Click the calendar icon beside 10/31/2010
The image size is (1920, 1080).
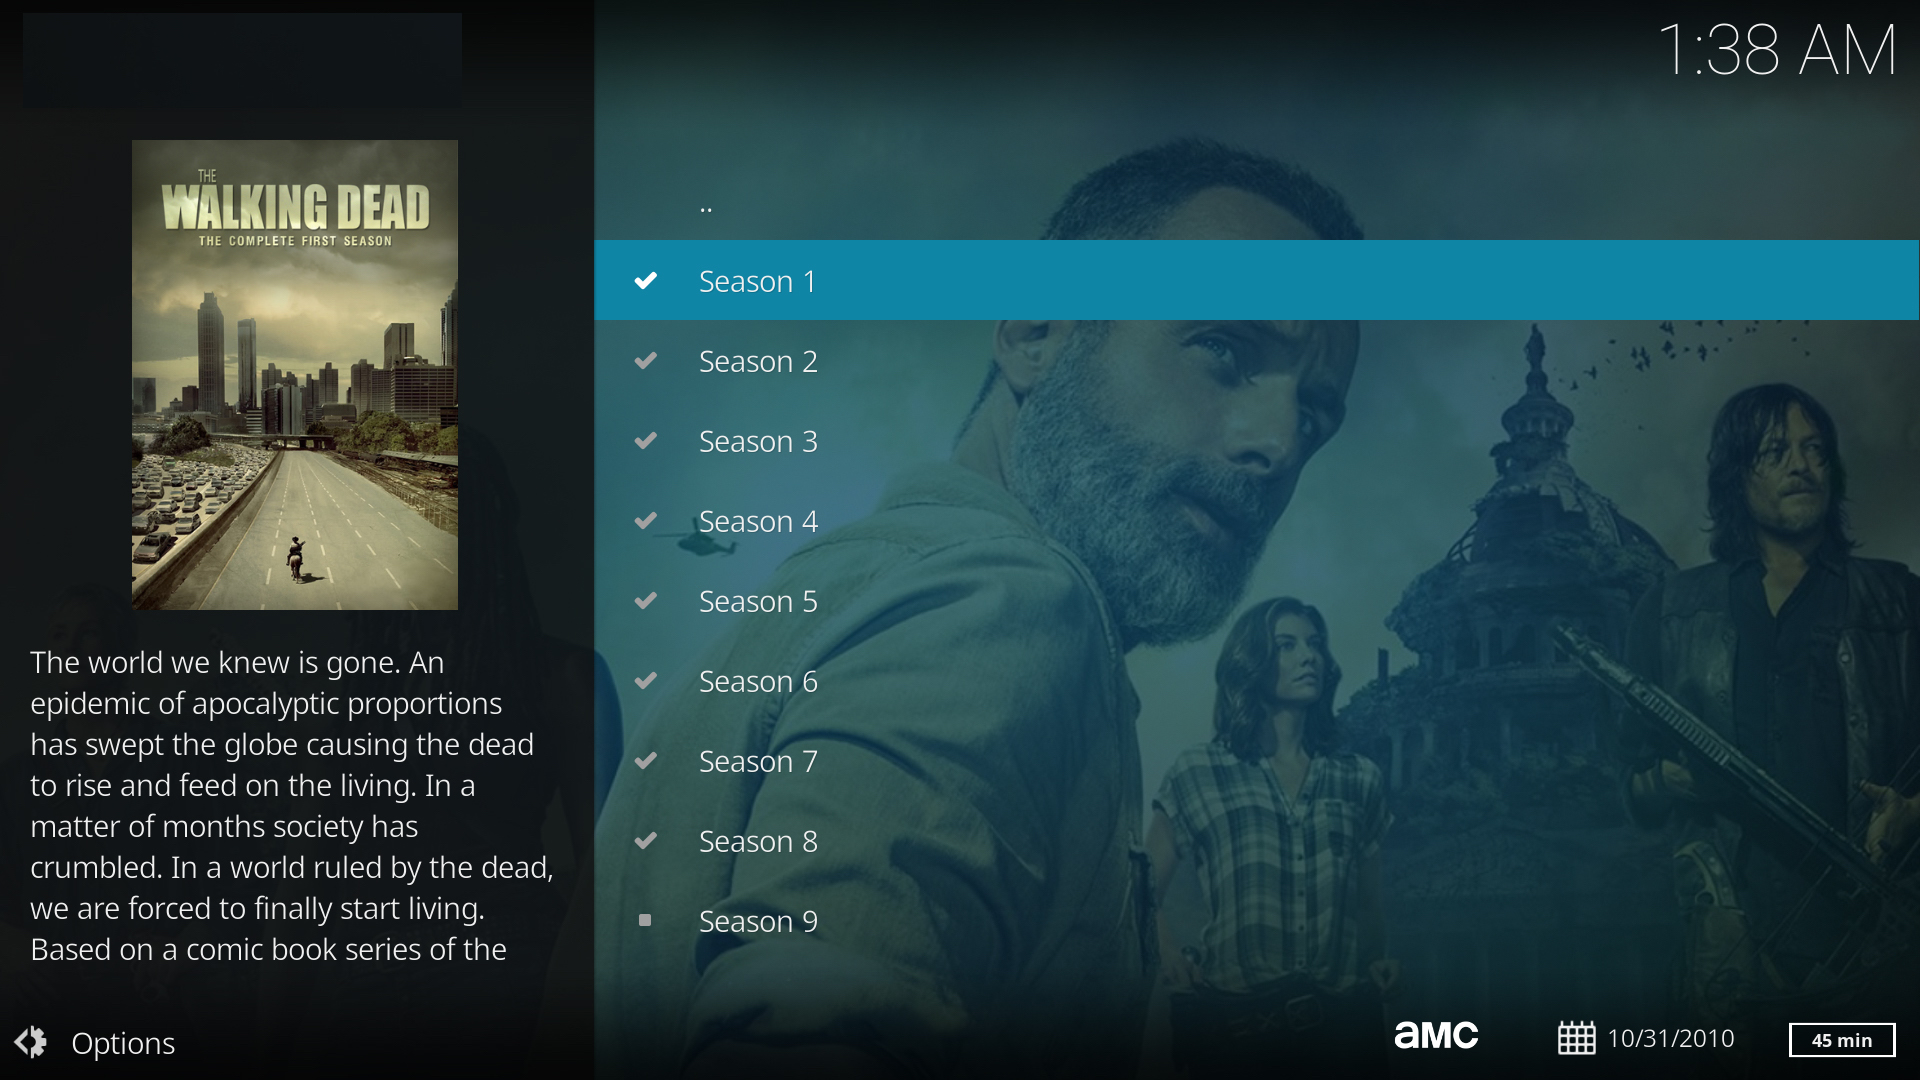click(1576, 1038)
